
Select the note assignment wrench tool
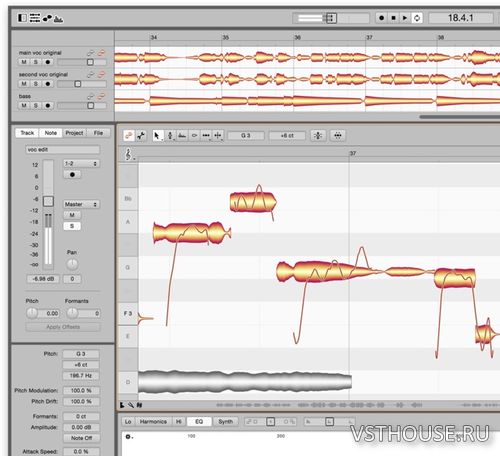141,135
